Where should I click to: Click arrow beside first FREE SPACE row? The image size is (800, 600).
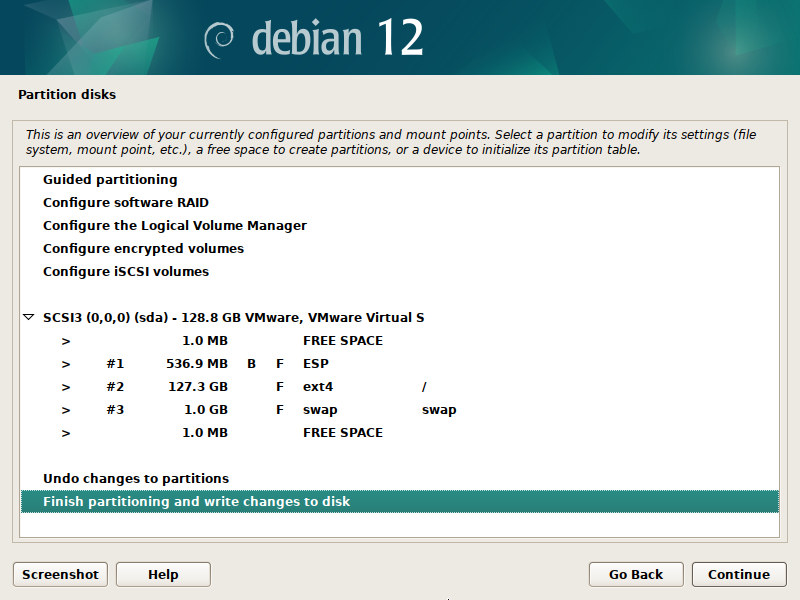[66, 341]
